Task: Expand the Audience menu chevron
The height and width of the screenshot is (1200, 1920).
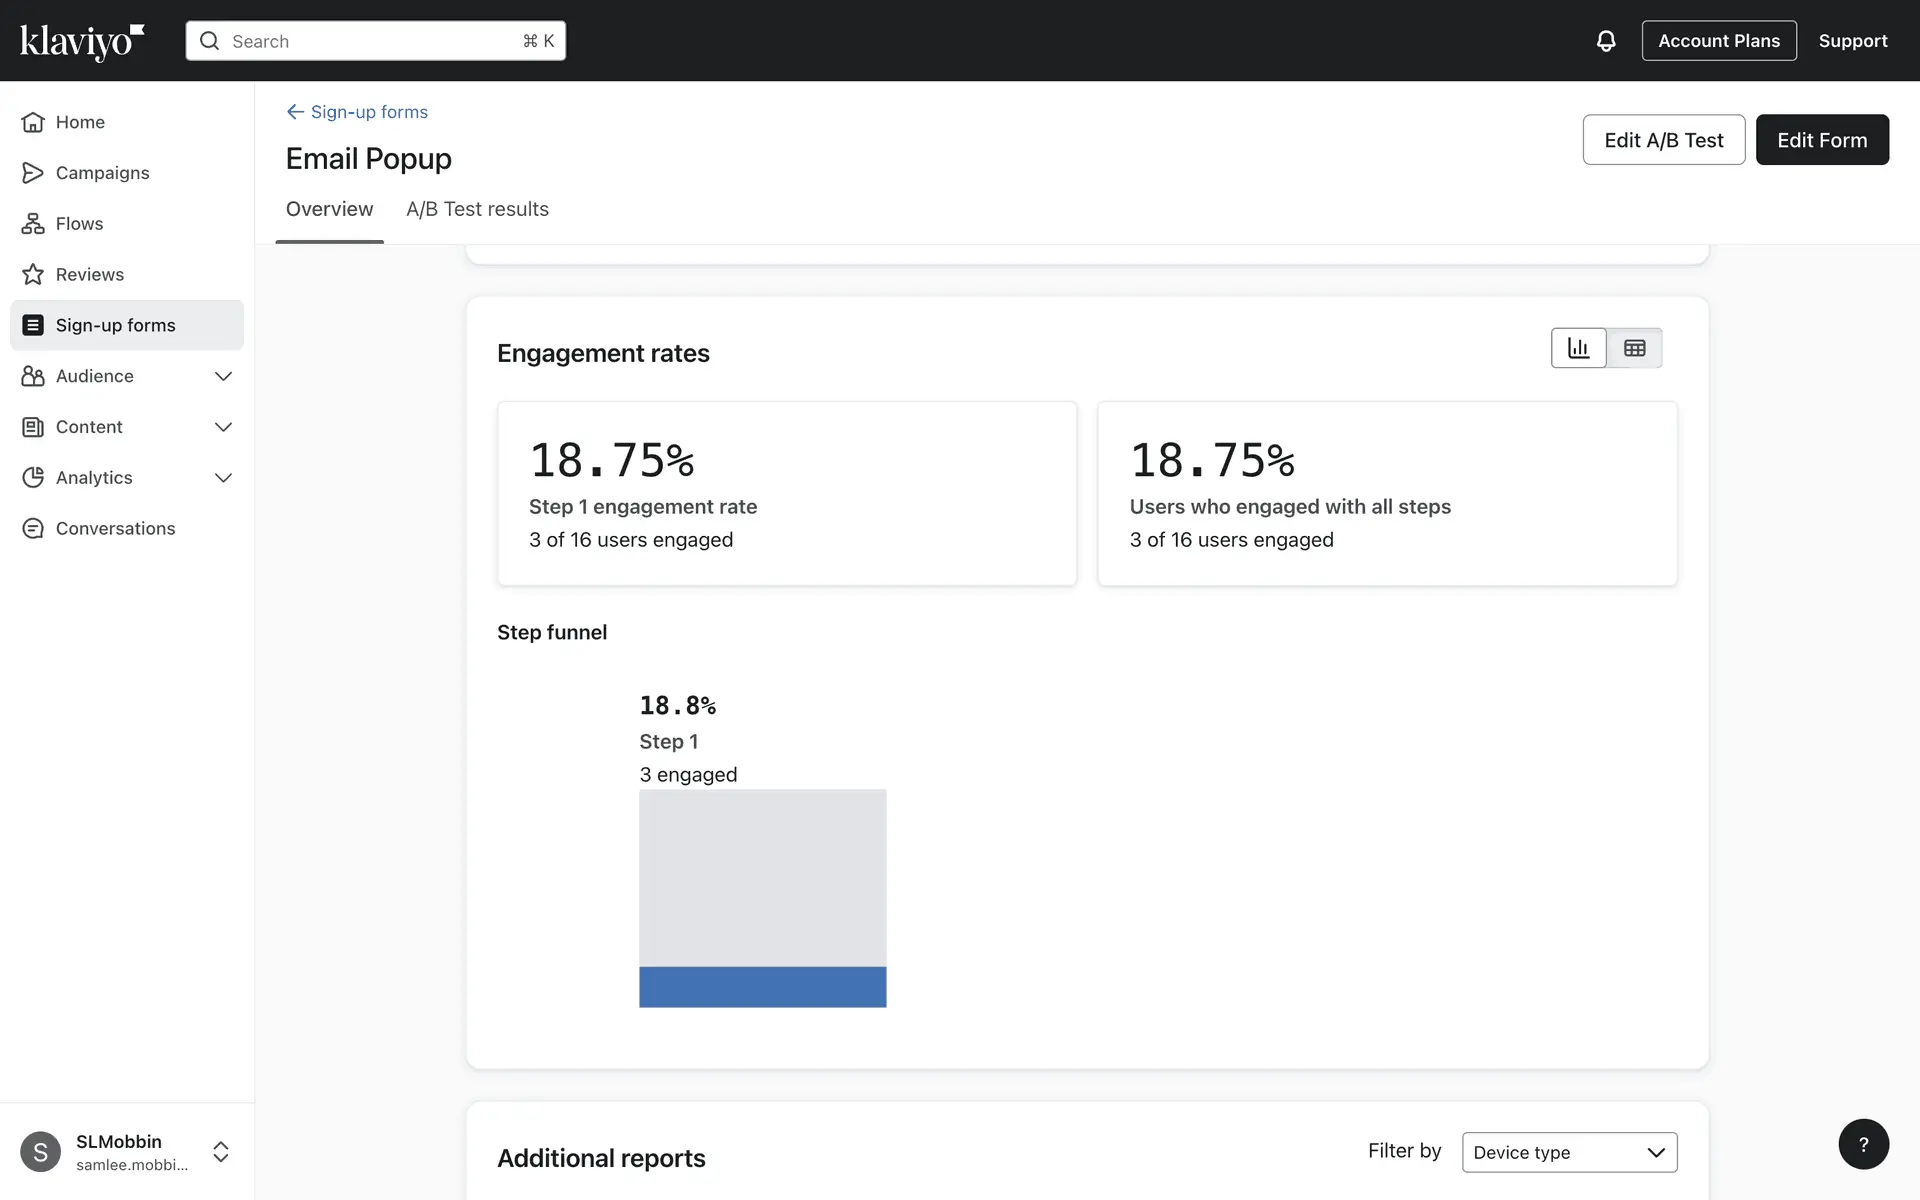Action: tap(223, 376)
